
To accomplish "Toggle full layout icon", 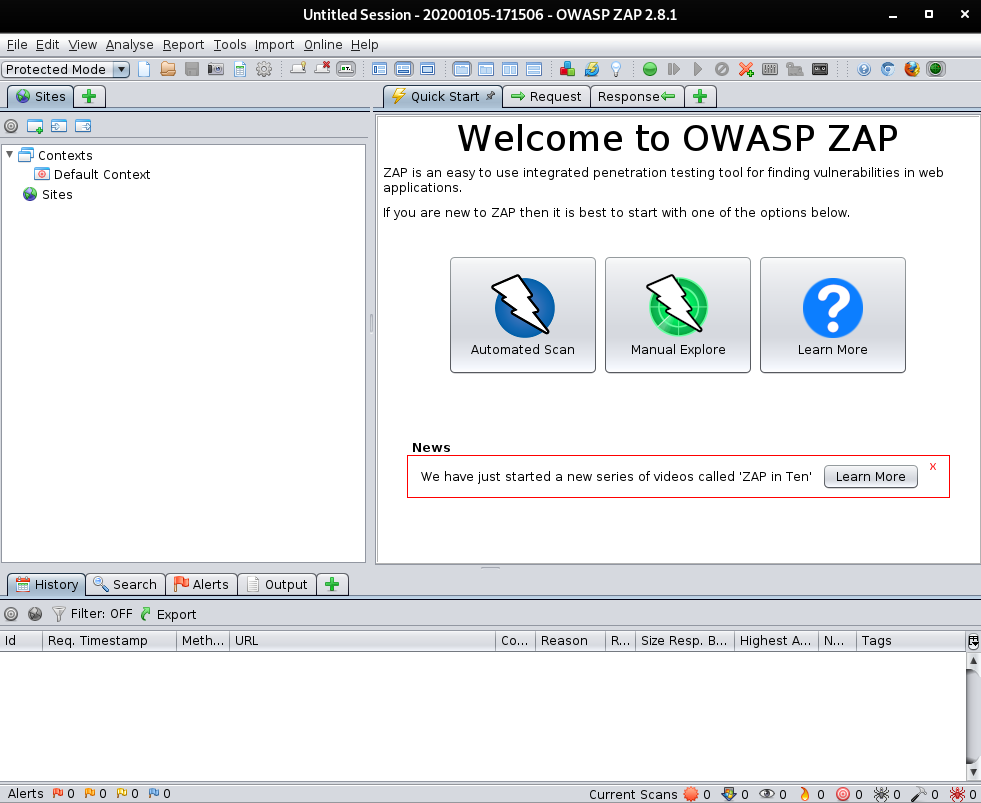I will pos(427,69).
